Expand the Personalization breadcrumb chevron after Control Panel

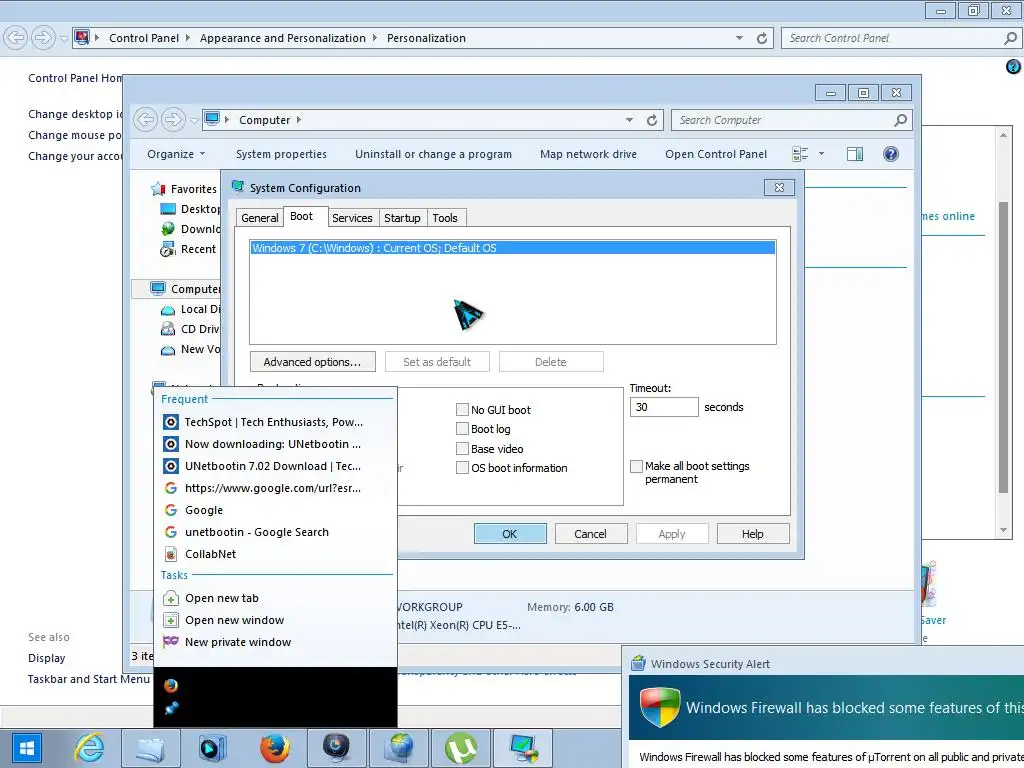[x=188, y=38]
